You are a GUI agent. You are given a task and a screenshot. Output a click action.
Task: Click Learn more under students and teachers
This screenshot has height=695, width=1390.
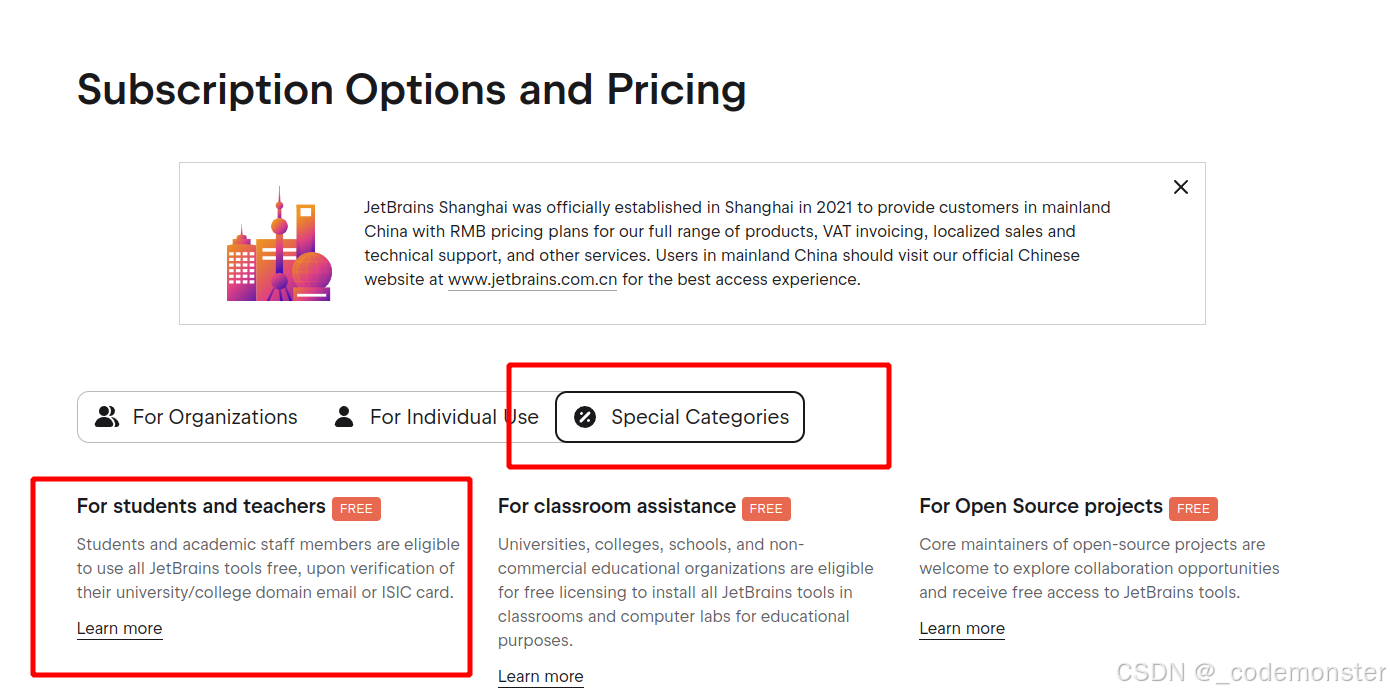pyautogui.click(x=119, y=629)
